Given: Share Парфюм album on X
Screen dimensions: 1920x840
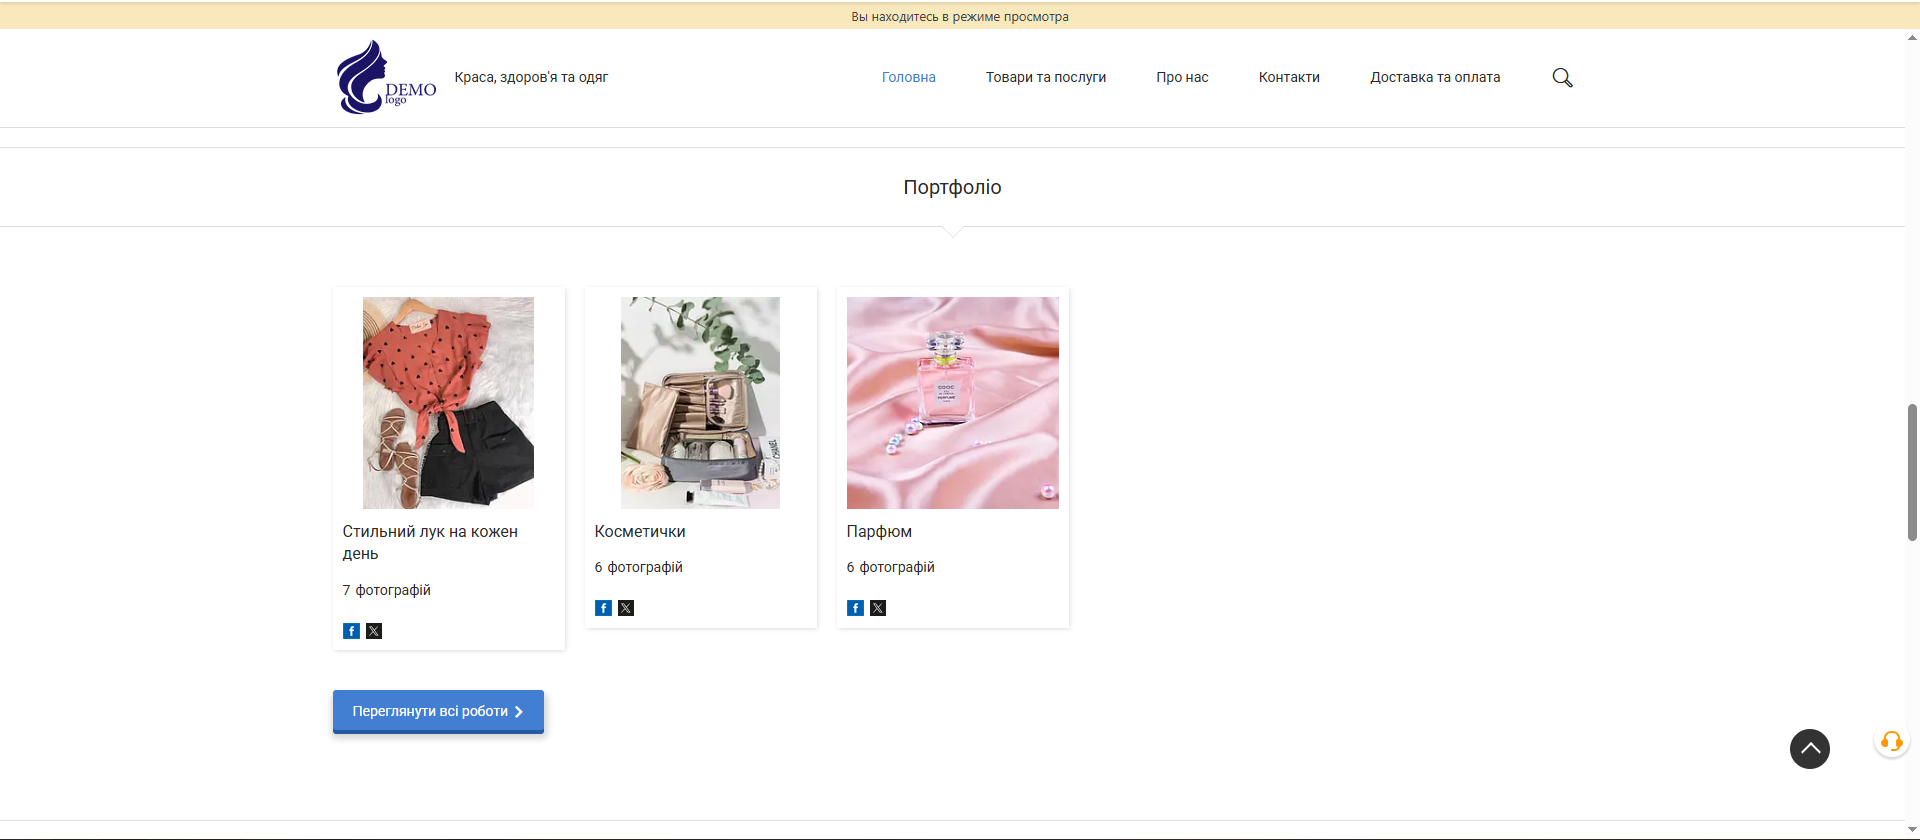Looking at the screenshot, I should coord(878,608).
